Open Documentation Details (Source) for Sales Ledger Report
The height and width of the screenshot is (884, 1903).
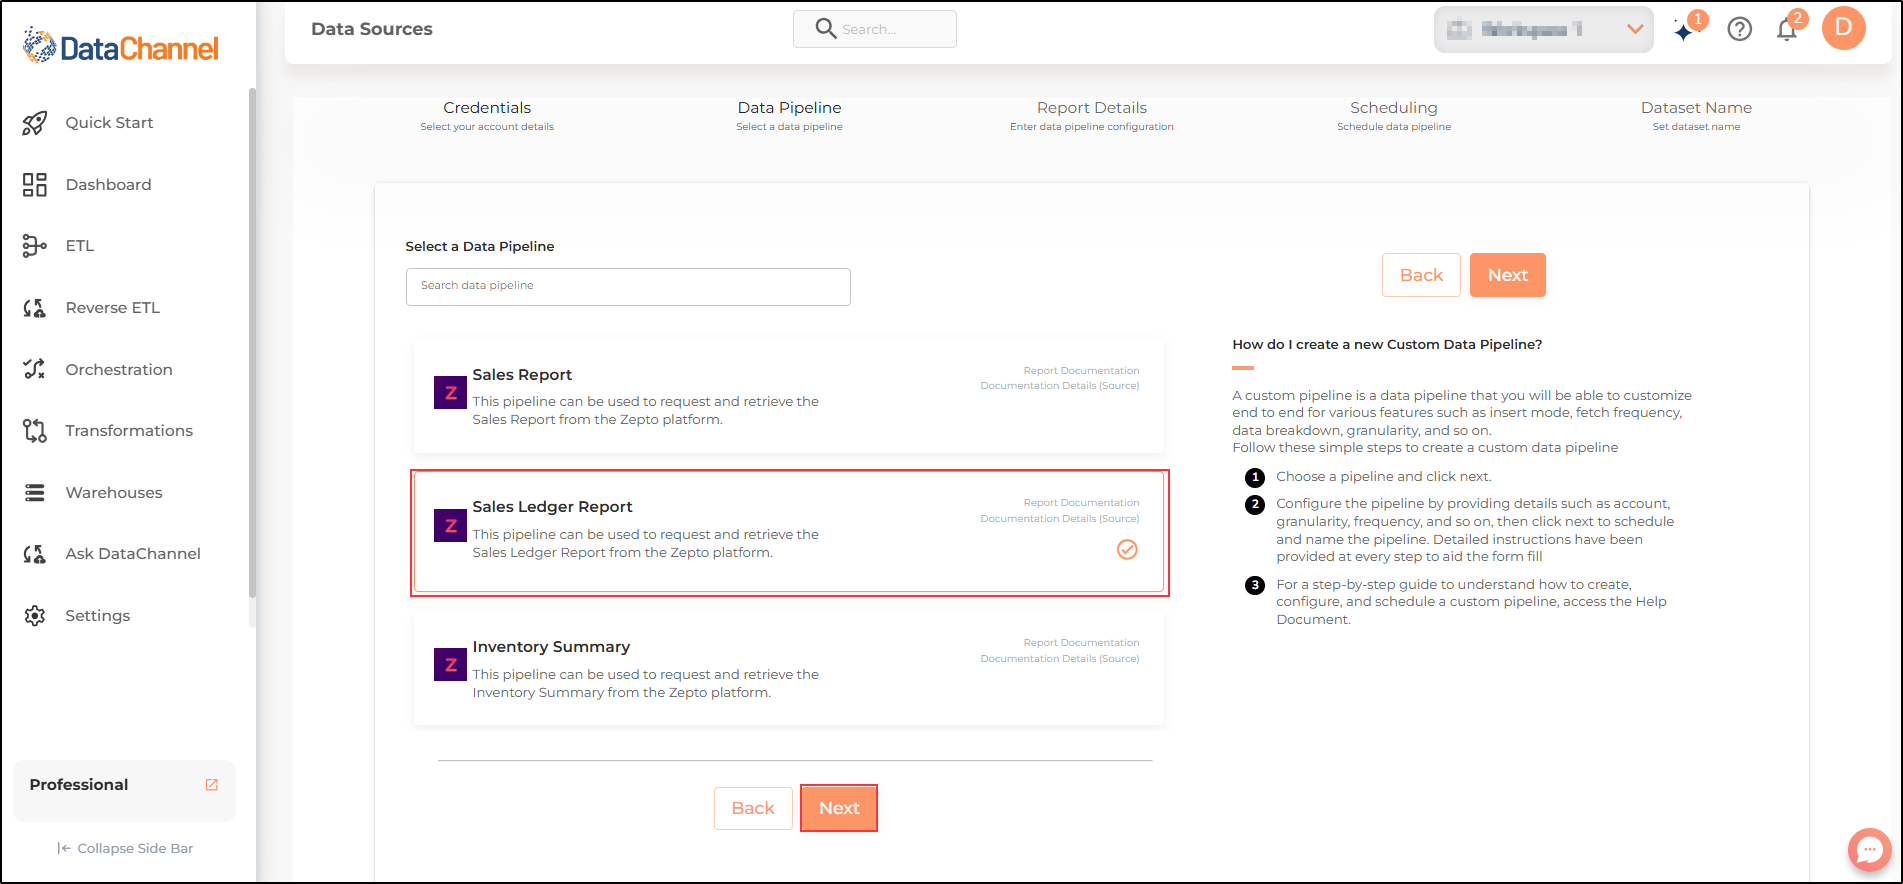pos(1060,519)
